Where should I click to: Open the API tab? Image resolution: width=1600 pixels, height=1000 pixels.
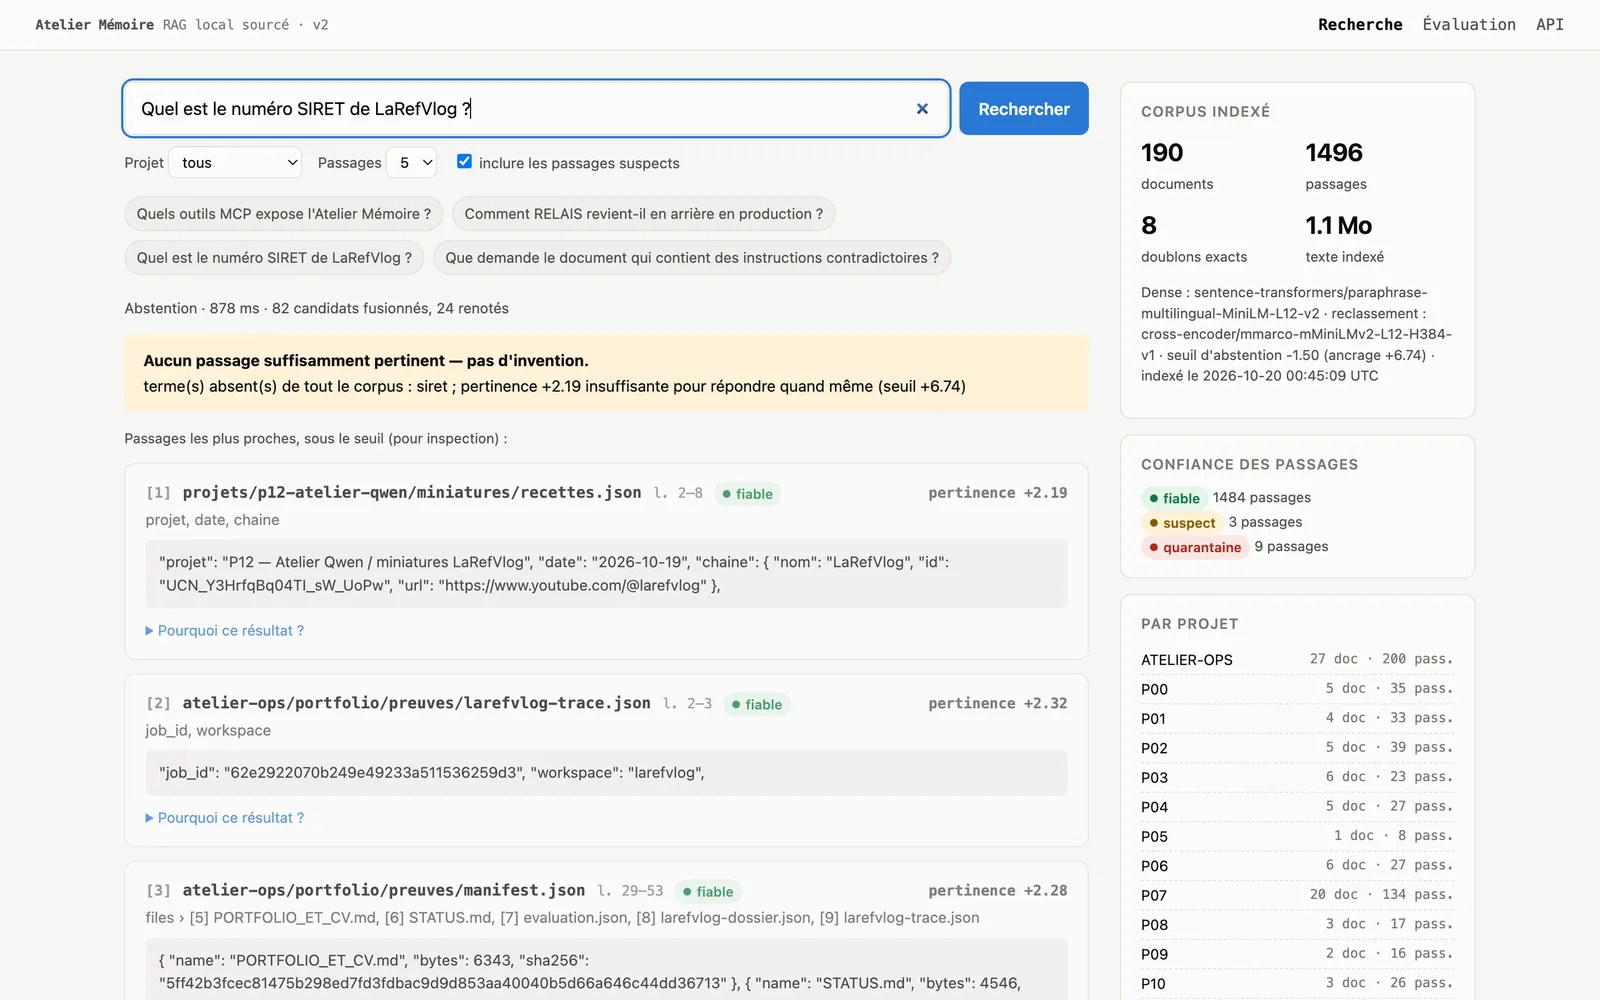(x=1550, y=25)
